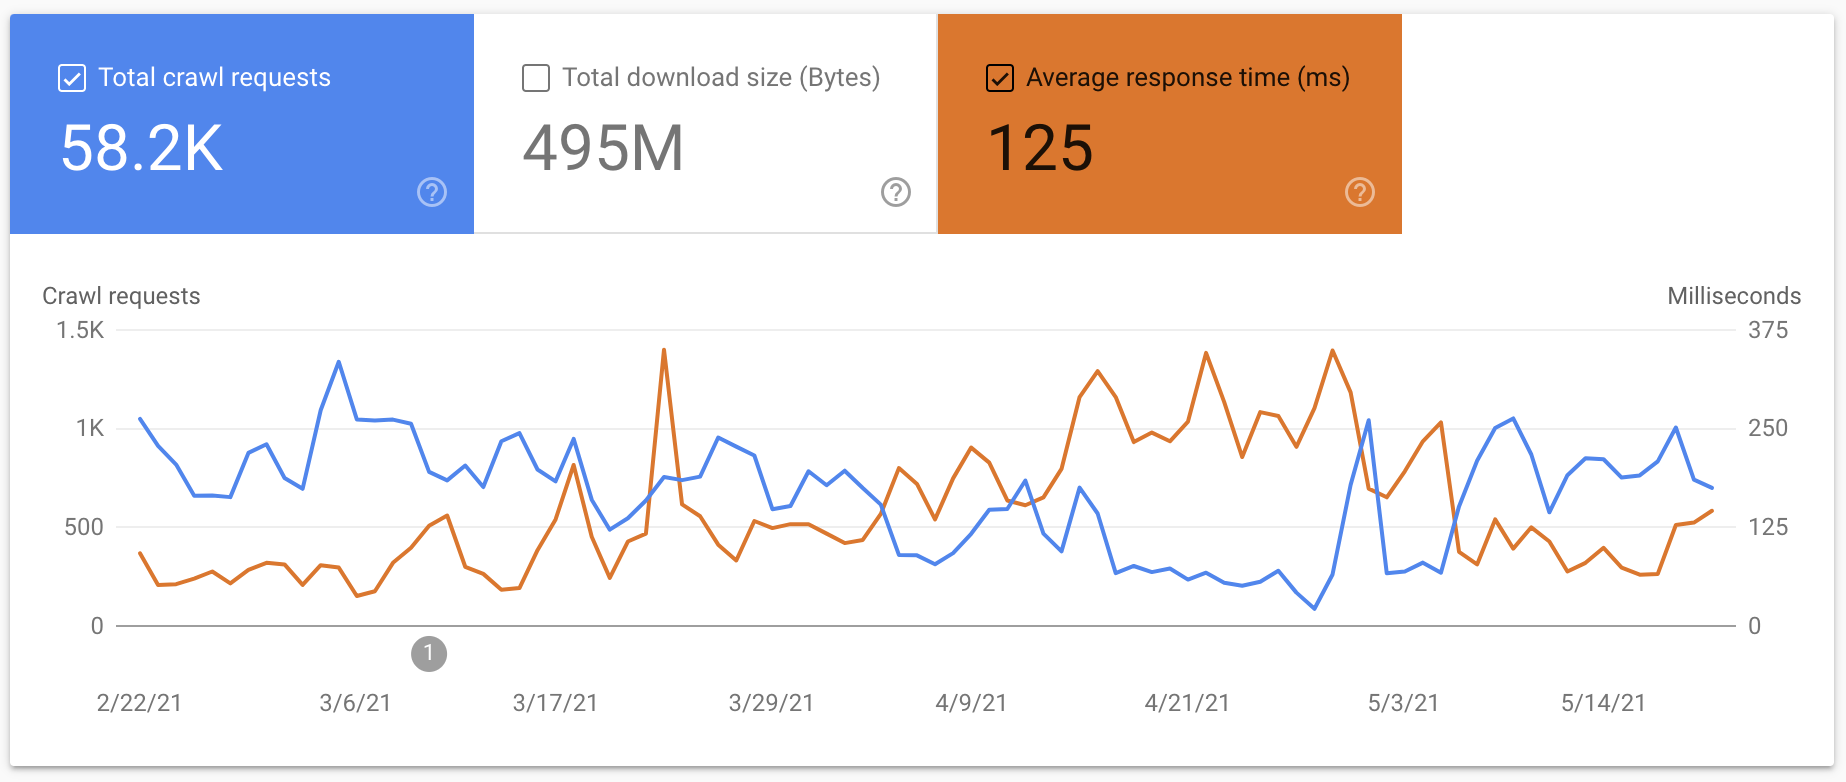Screen dimensions: 1846x782
Task: Select the 3/17/21 date axis label
Action: 555,703
